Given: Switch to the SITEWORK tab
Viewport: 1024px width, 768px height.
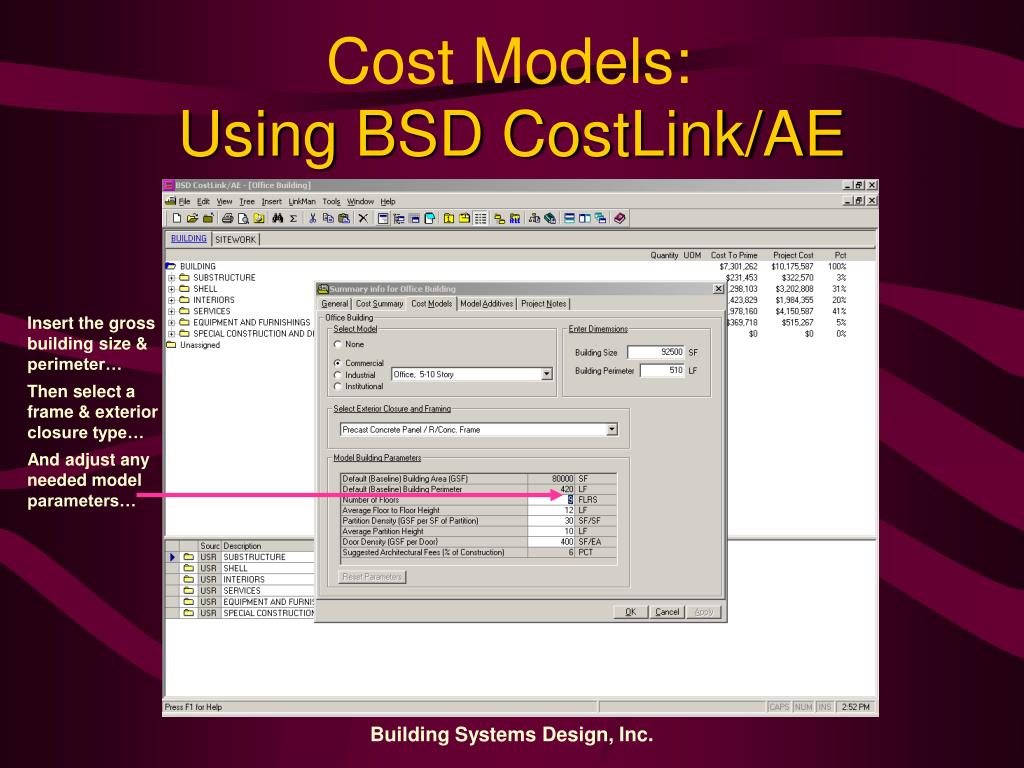Looking at the screenshot, I should 236,239.
